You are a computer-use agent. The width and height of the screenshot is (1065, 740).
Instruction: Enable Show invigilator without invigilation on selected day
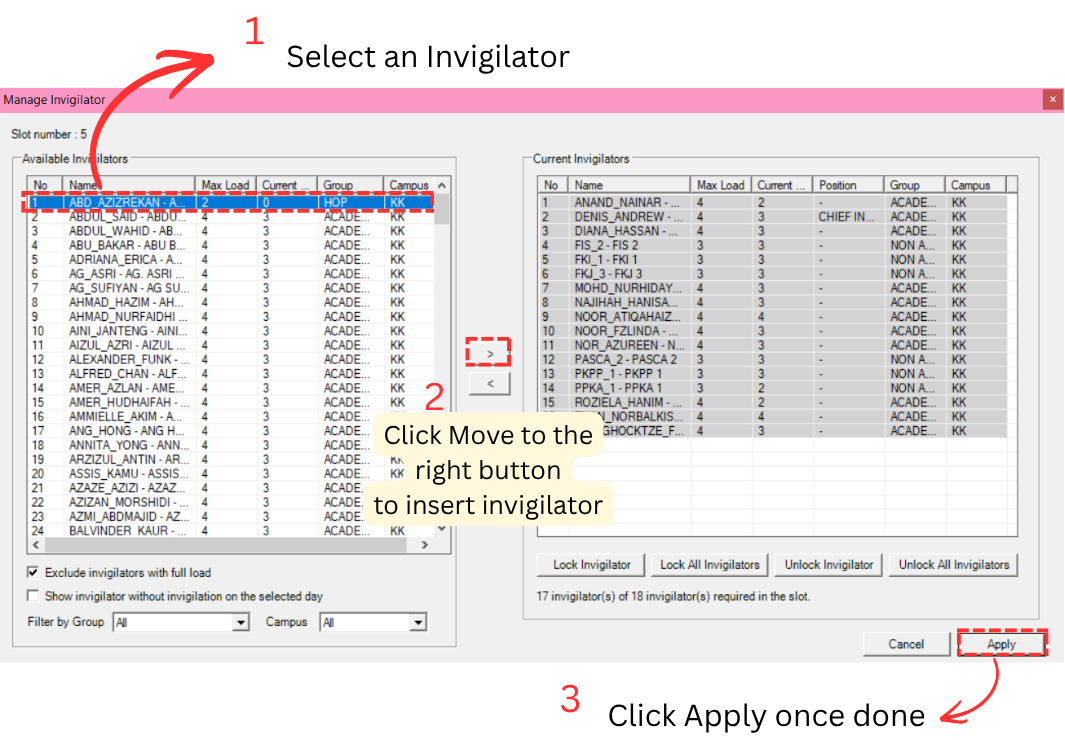(33, 595)
